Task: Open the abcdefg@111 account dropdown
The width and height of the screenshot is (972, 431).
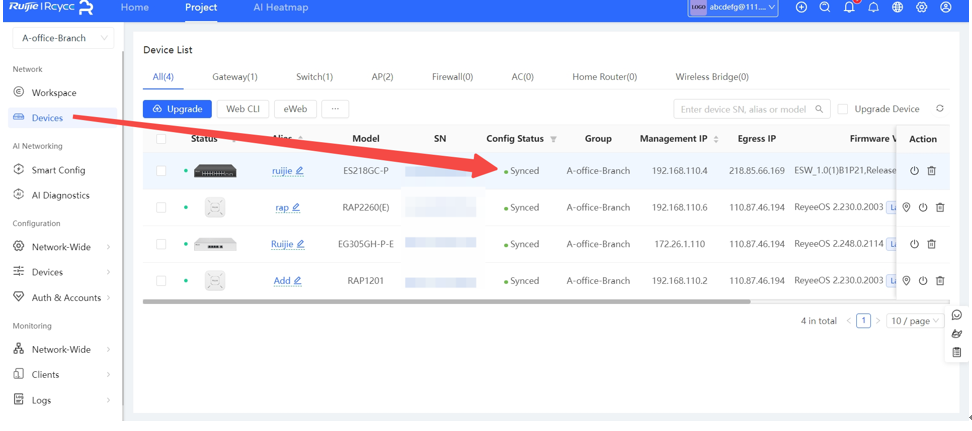Action: click(x=733, y=7)
